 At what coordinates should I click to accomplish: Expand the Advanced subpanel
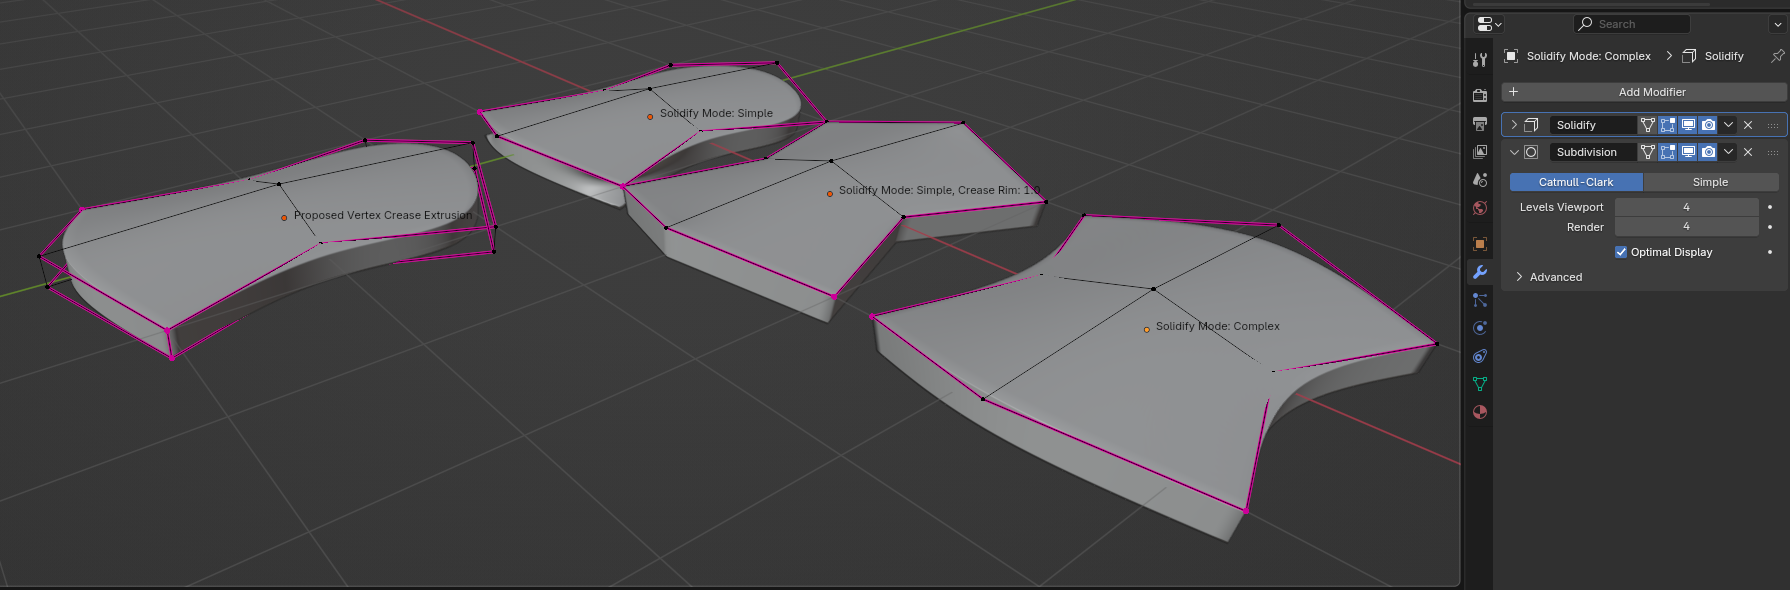(1519, 277)
